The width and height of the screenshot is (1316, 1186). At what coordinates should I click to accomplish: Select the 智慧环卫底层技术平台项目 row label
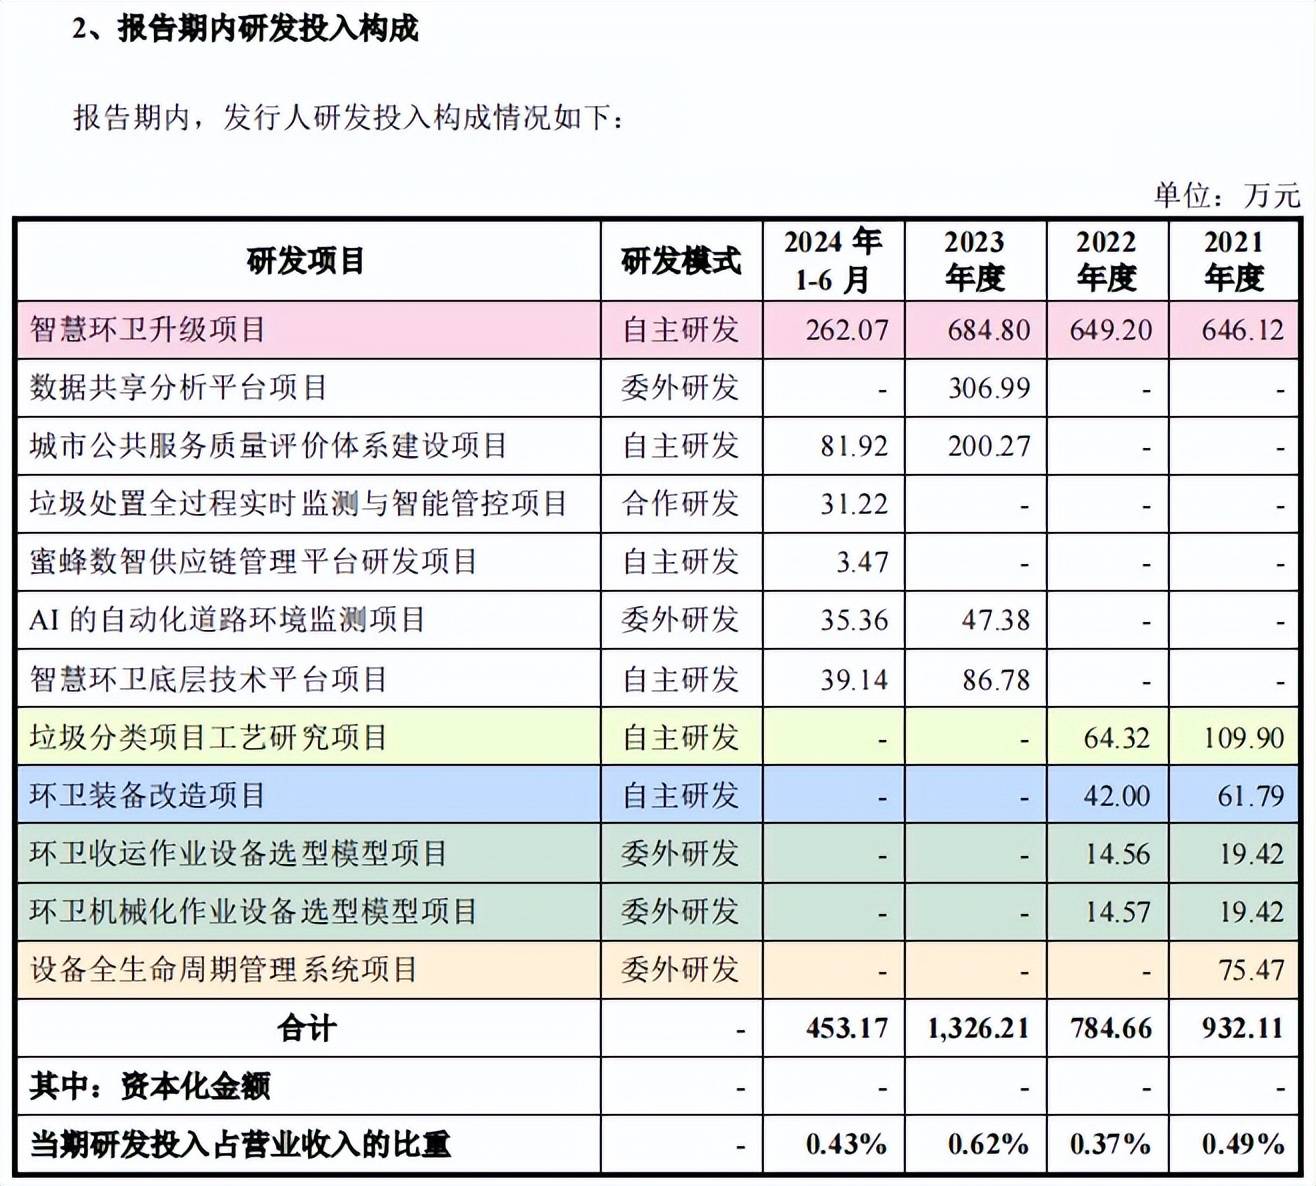click(208, 680)
